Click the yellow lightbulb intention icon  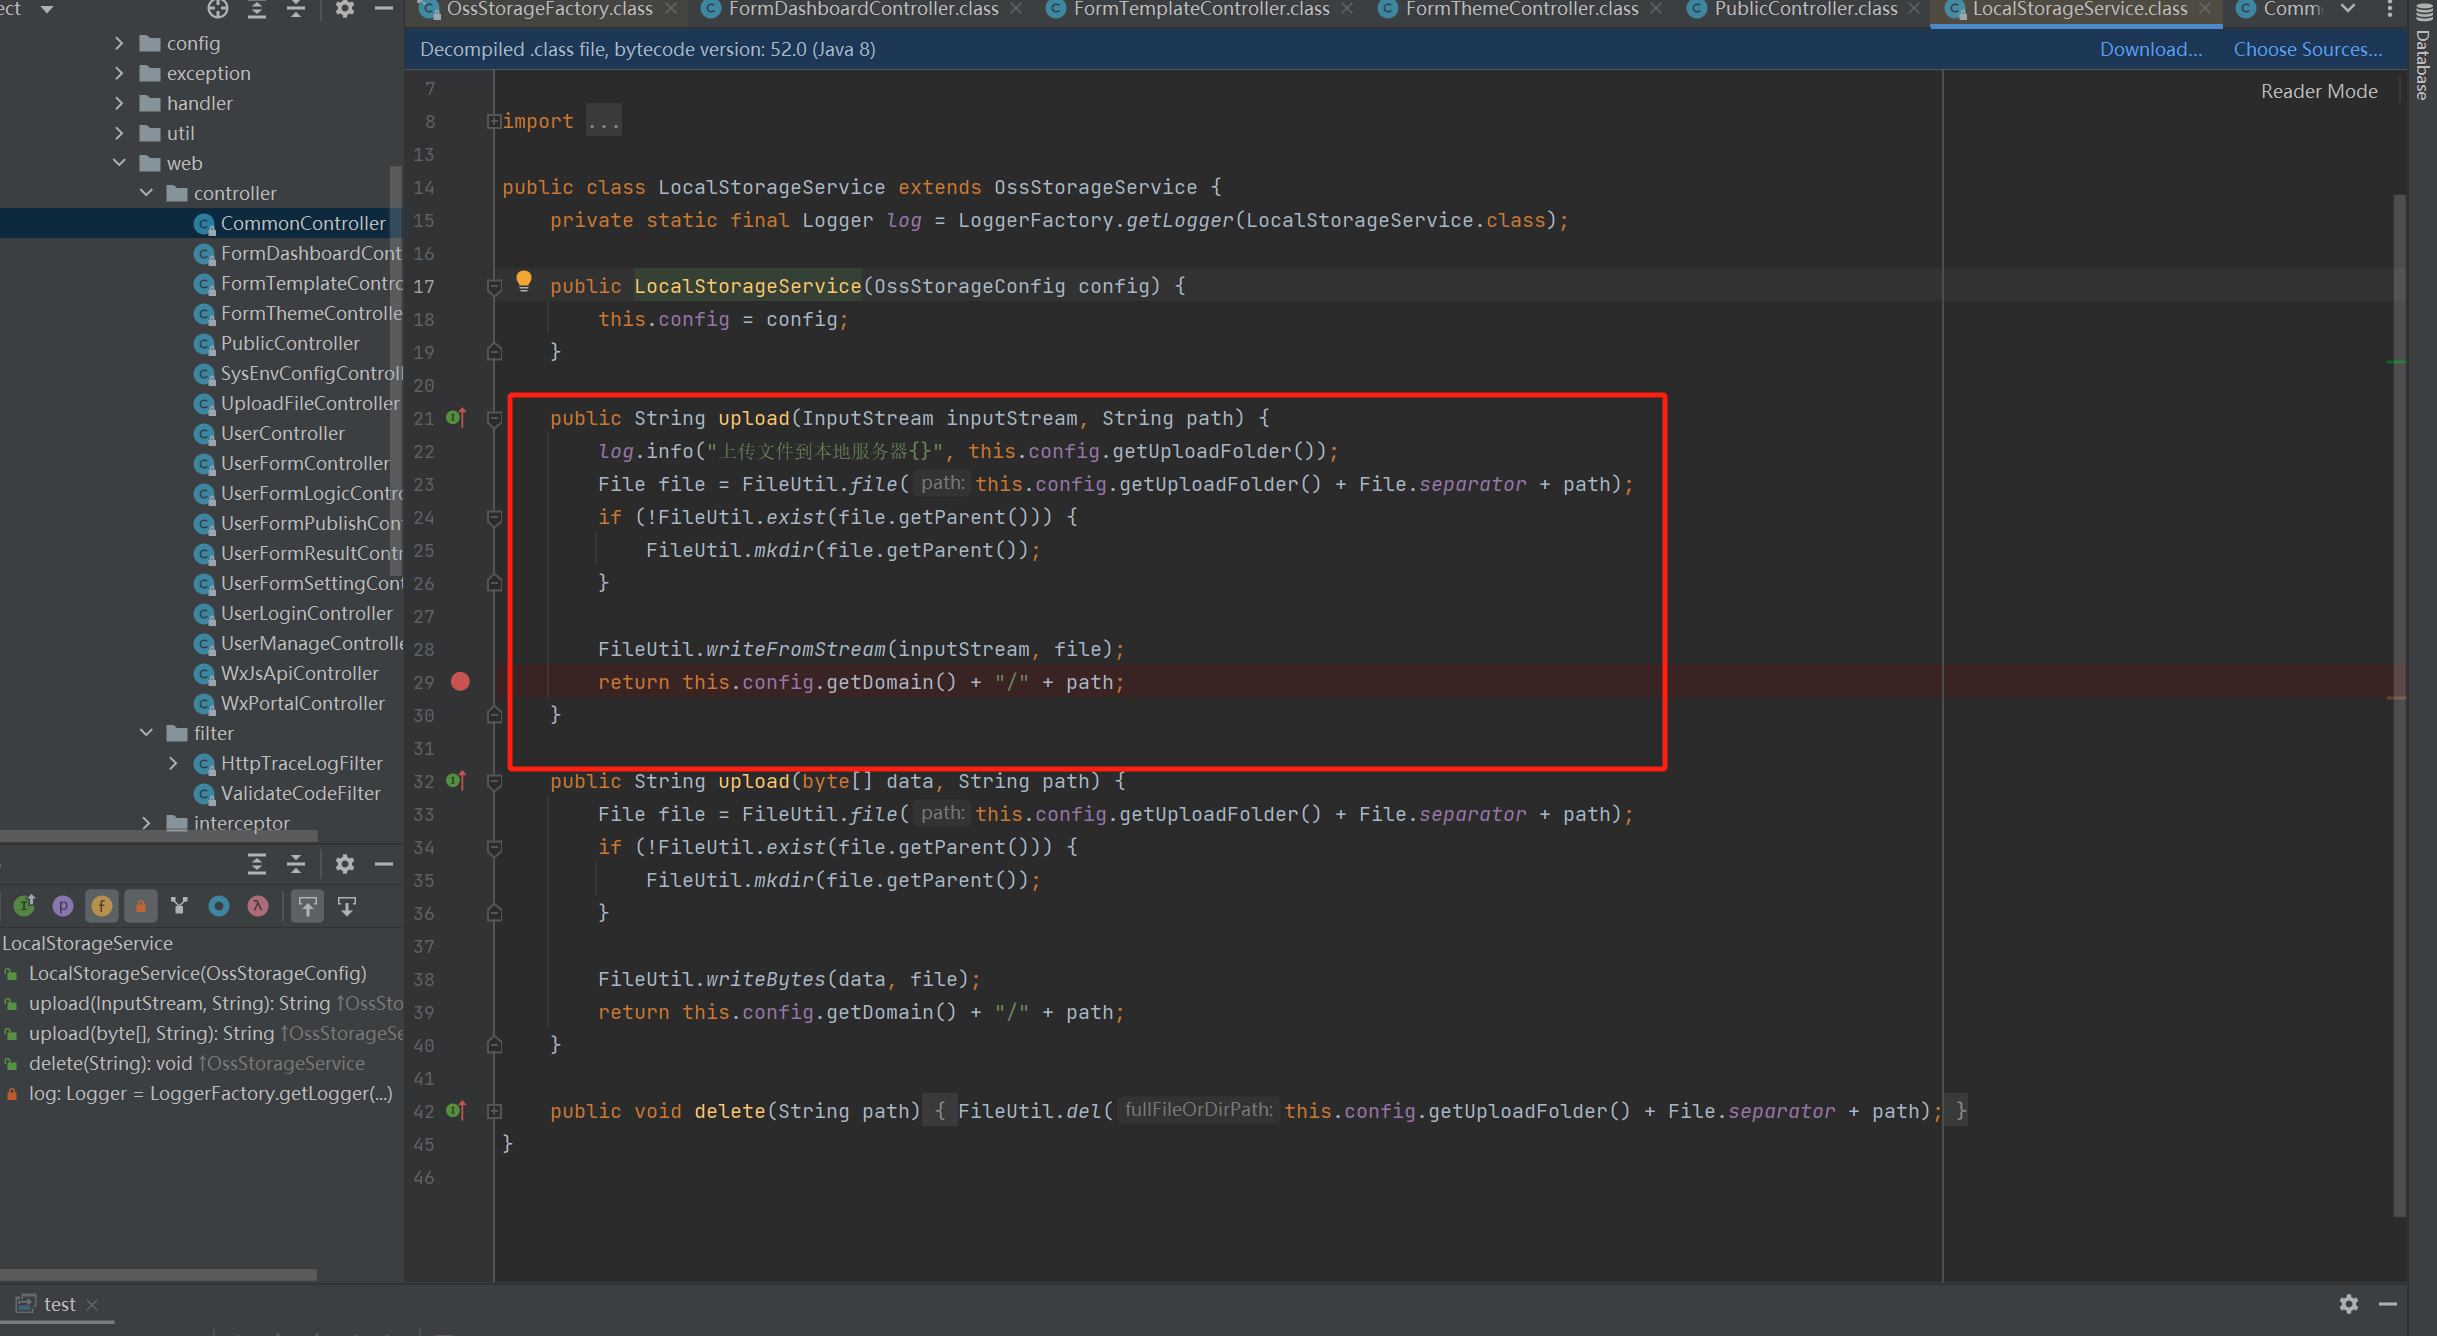click(x=523, y=281)
